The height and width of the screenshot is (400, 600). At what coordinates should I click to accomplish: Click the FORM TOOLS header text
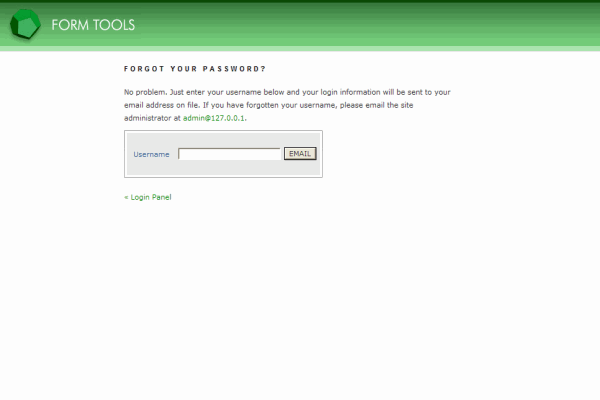pyautogui.click(x=93, y=25)
